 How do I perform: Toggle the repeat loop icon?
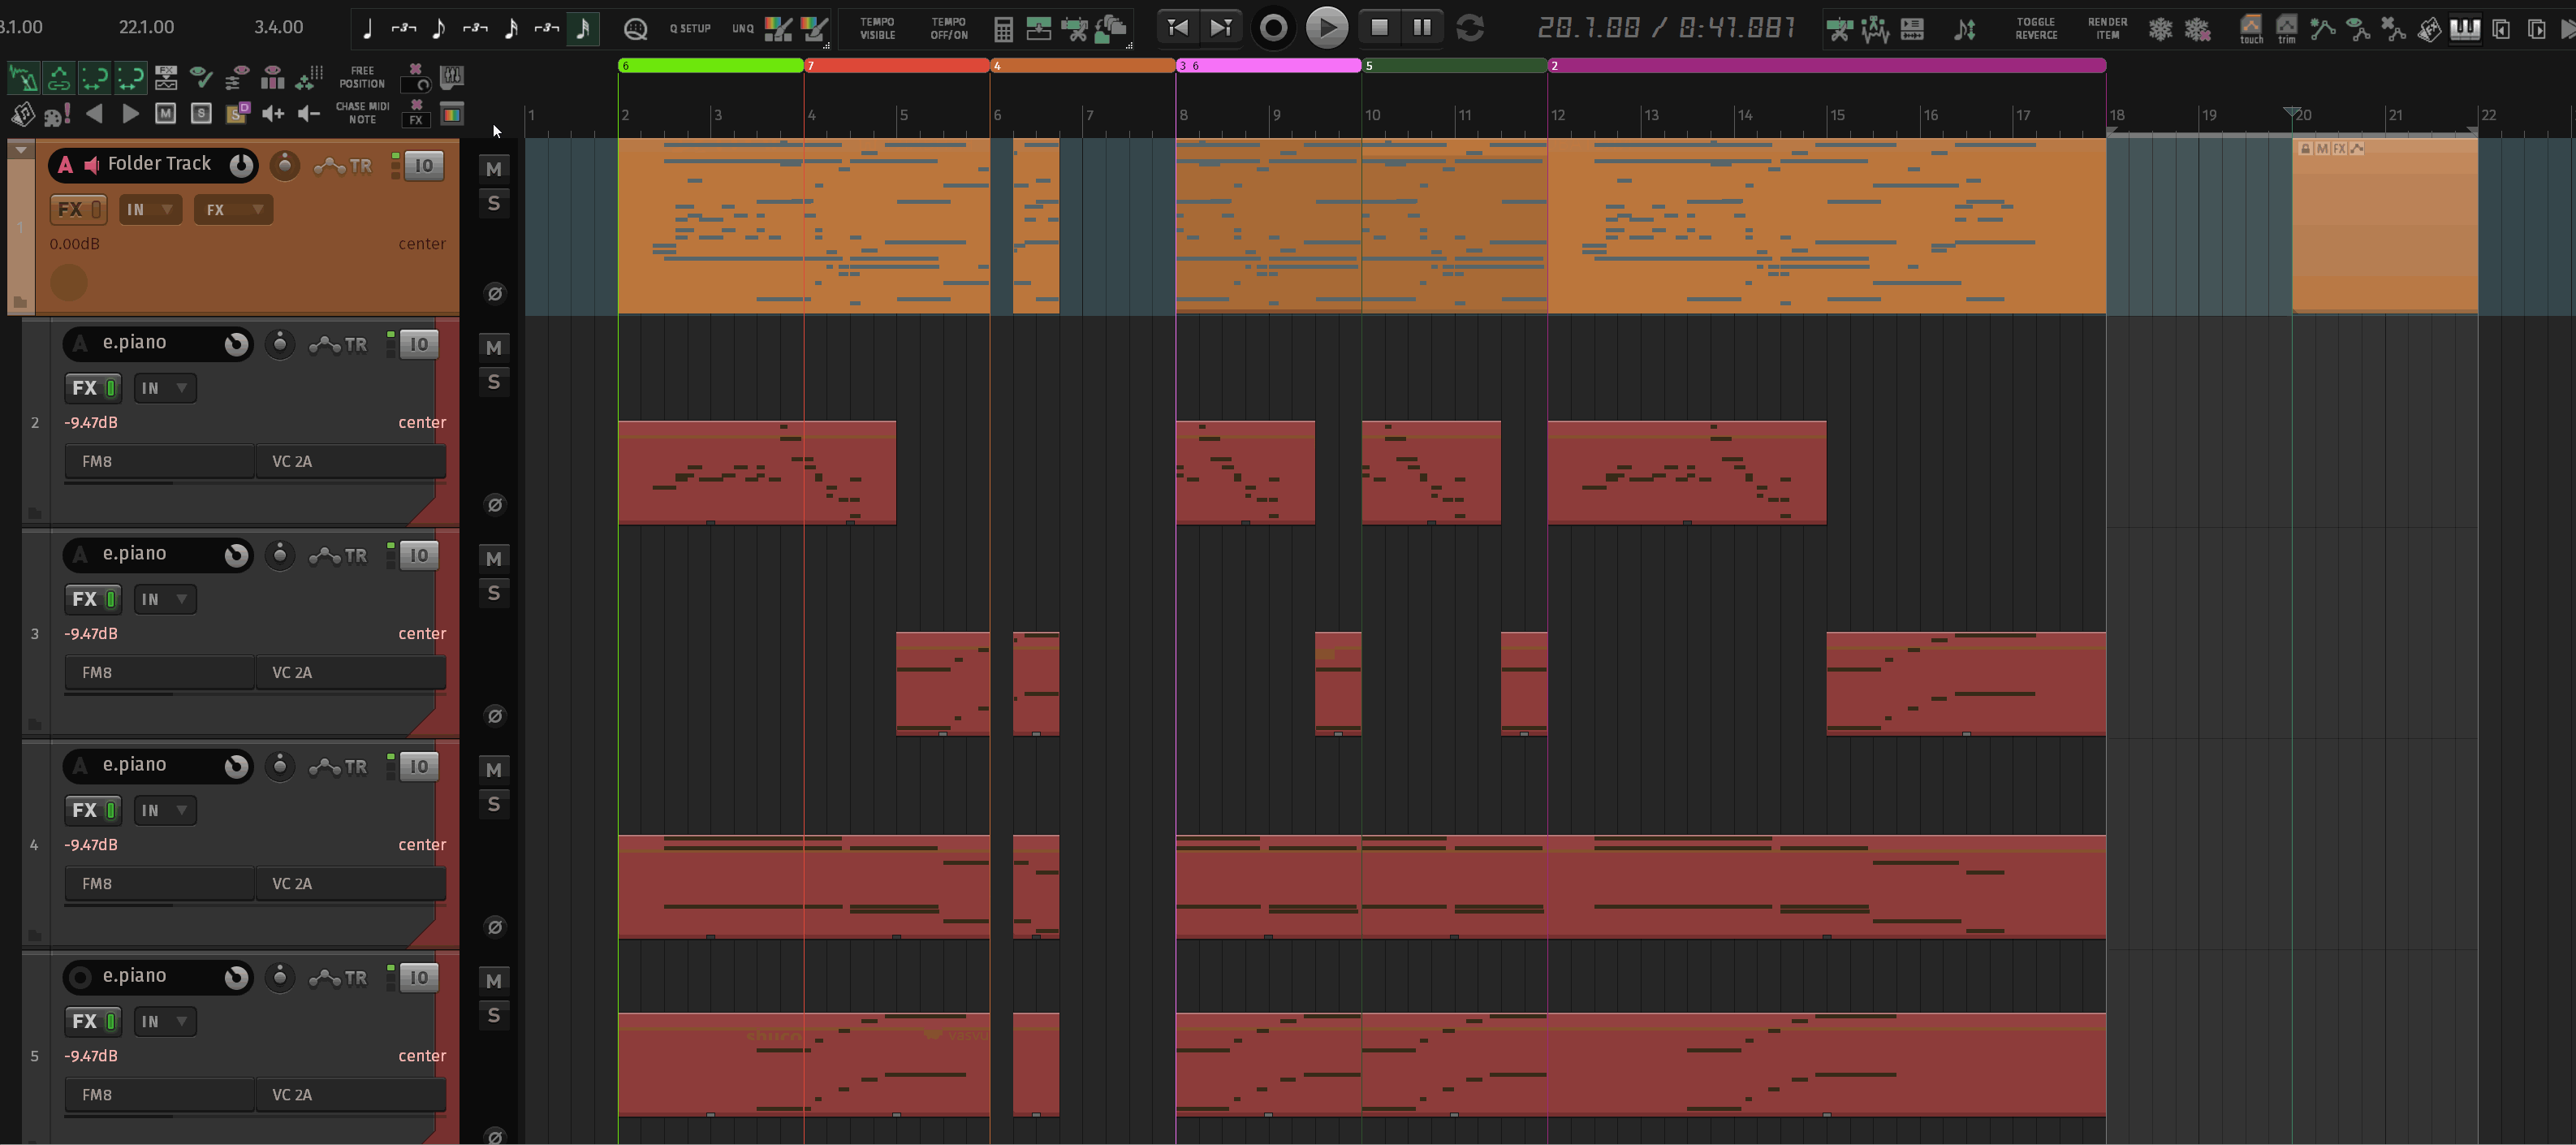(x=1469, y=28)
